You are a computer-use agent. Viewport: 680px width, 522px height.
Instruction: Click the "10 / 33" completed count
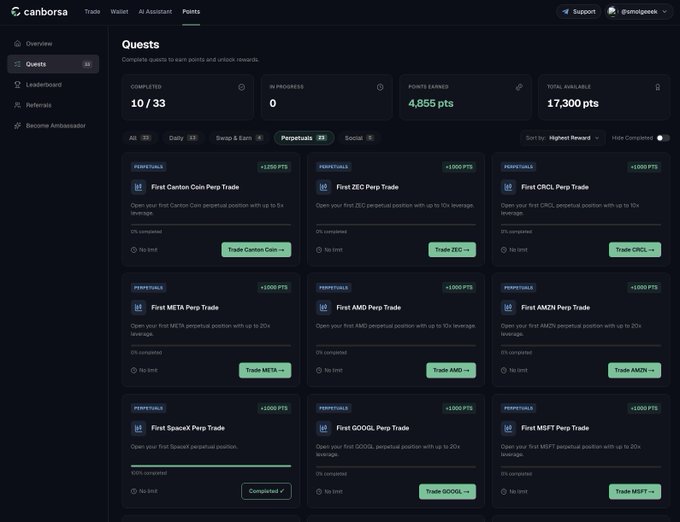148,103
